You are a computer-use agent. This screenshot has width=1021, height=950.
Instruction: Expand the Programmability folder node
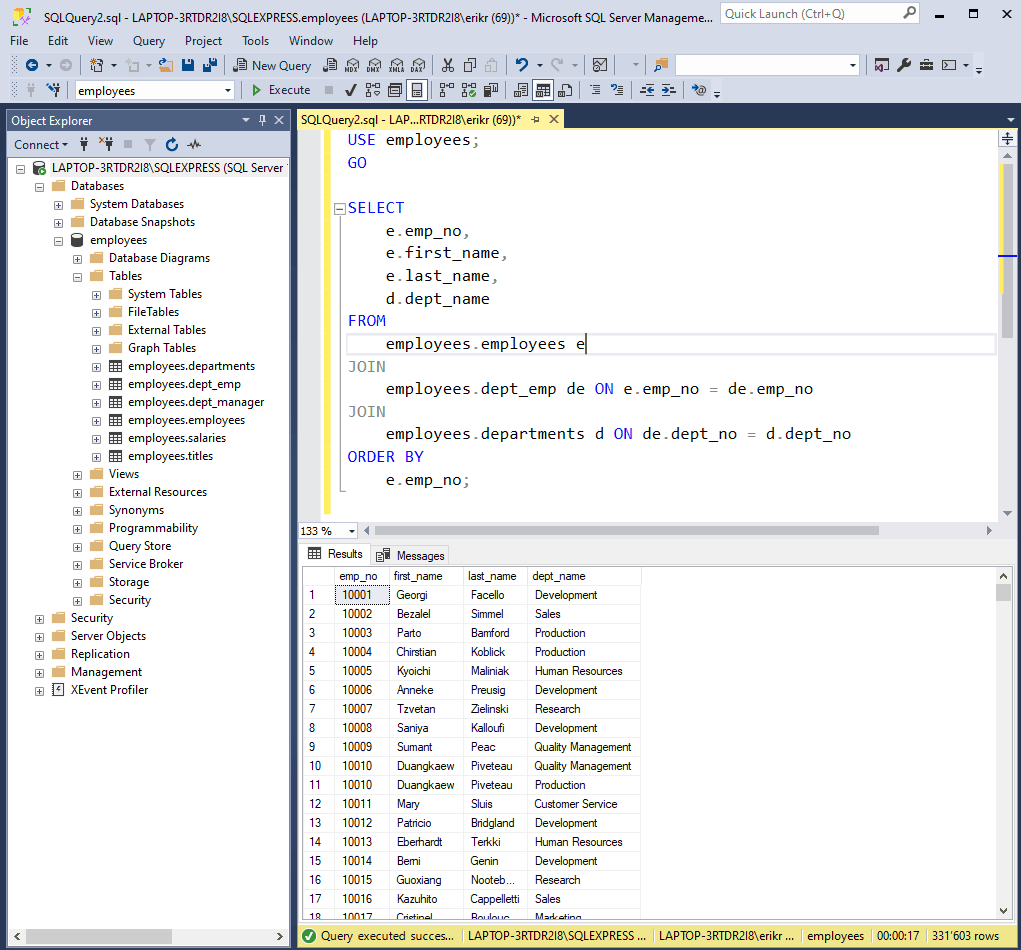(x=77, y=529)
